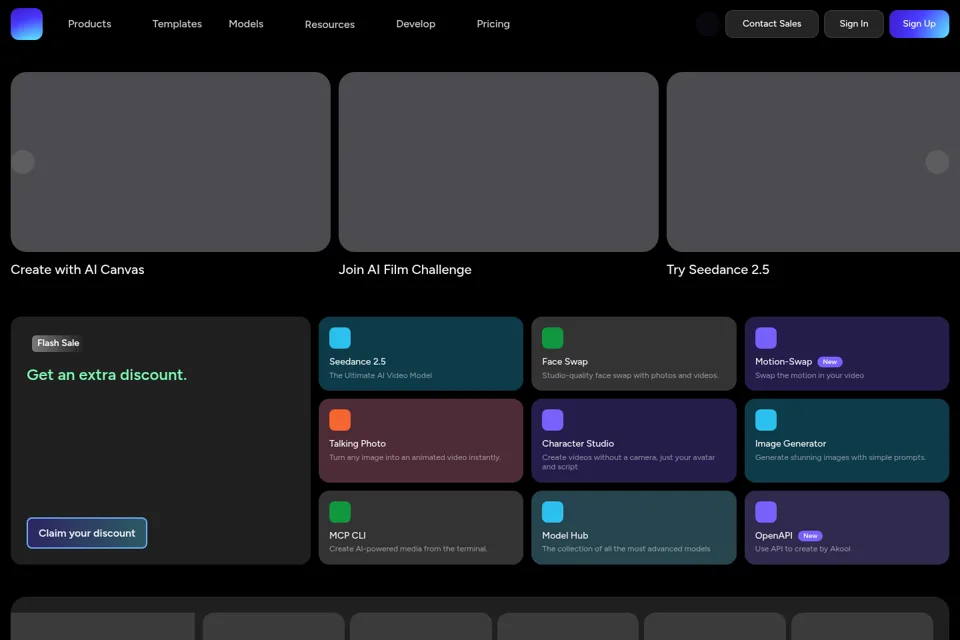Image resolution: width=960 pixels, height=640 pixels.
Task: Click the Join AI Film Challenge caption
Action: coord(405,269)
